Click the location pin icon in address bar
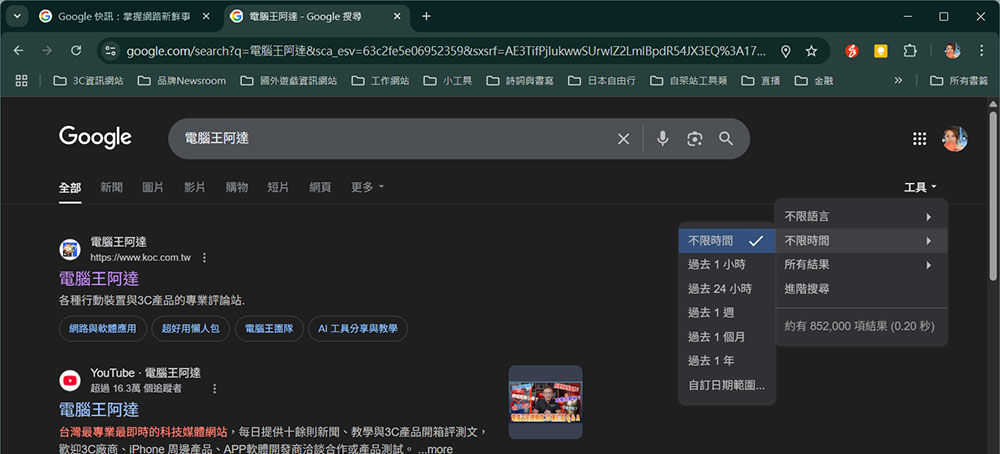Screen dimensions: 1000x454 (786, 51)
